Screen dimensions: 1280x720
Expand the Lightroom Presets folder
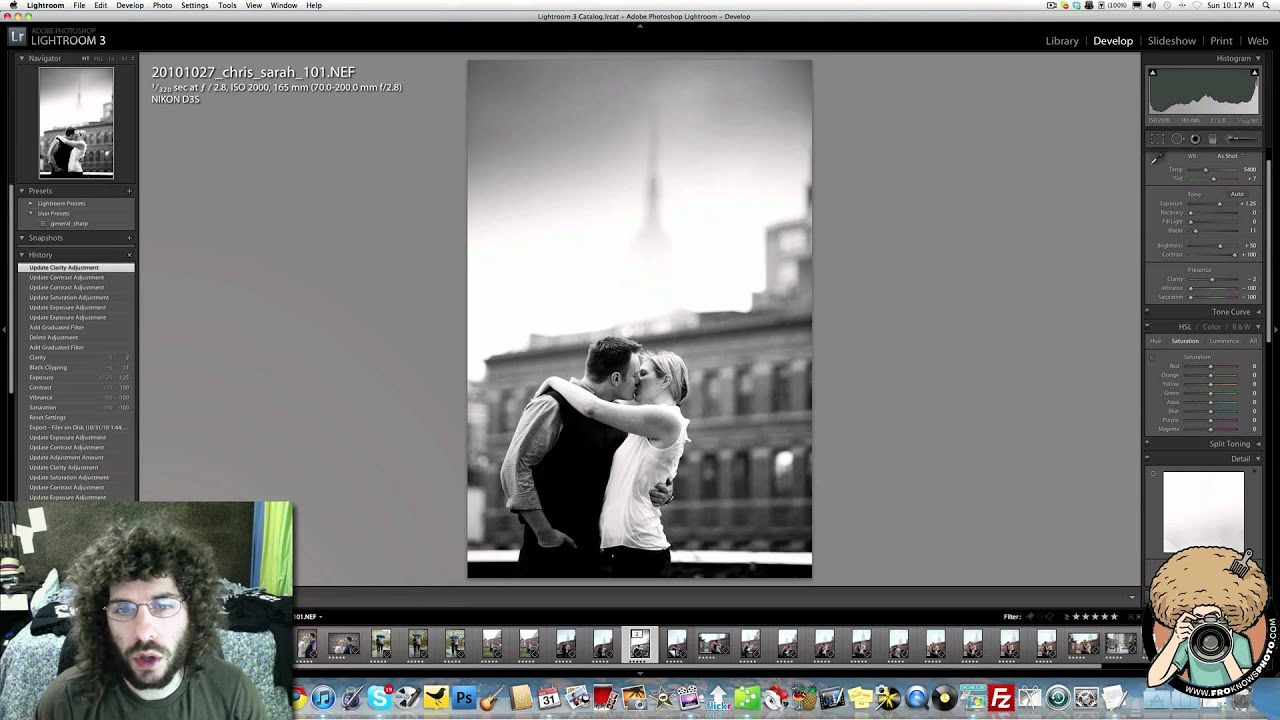click(30, 203)
